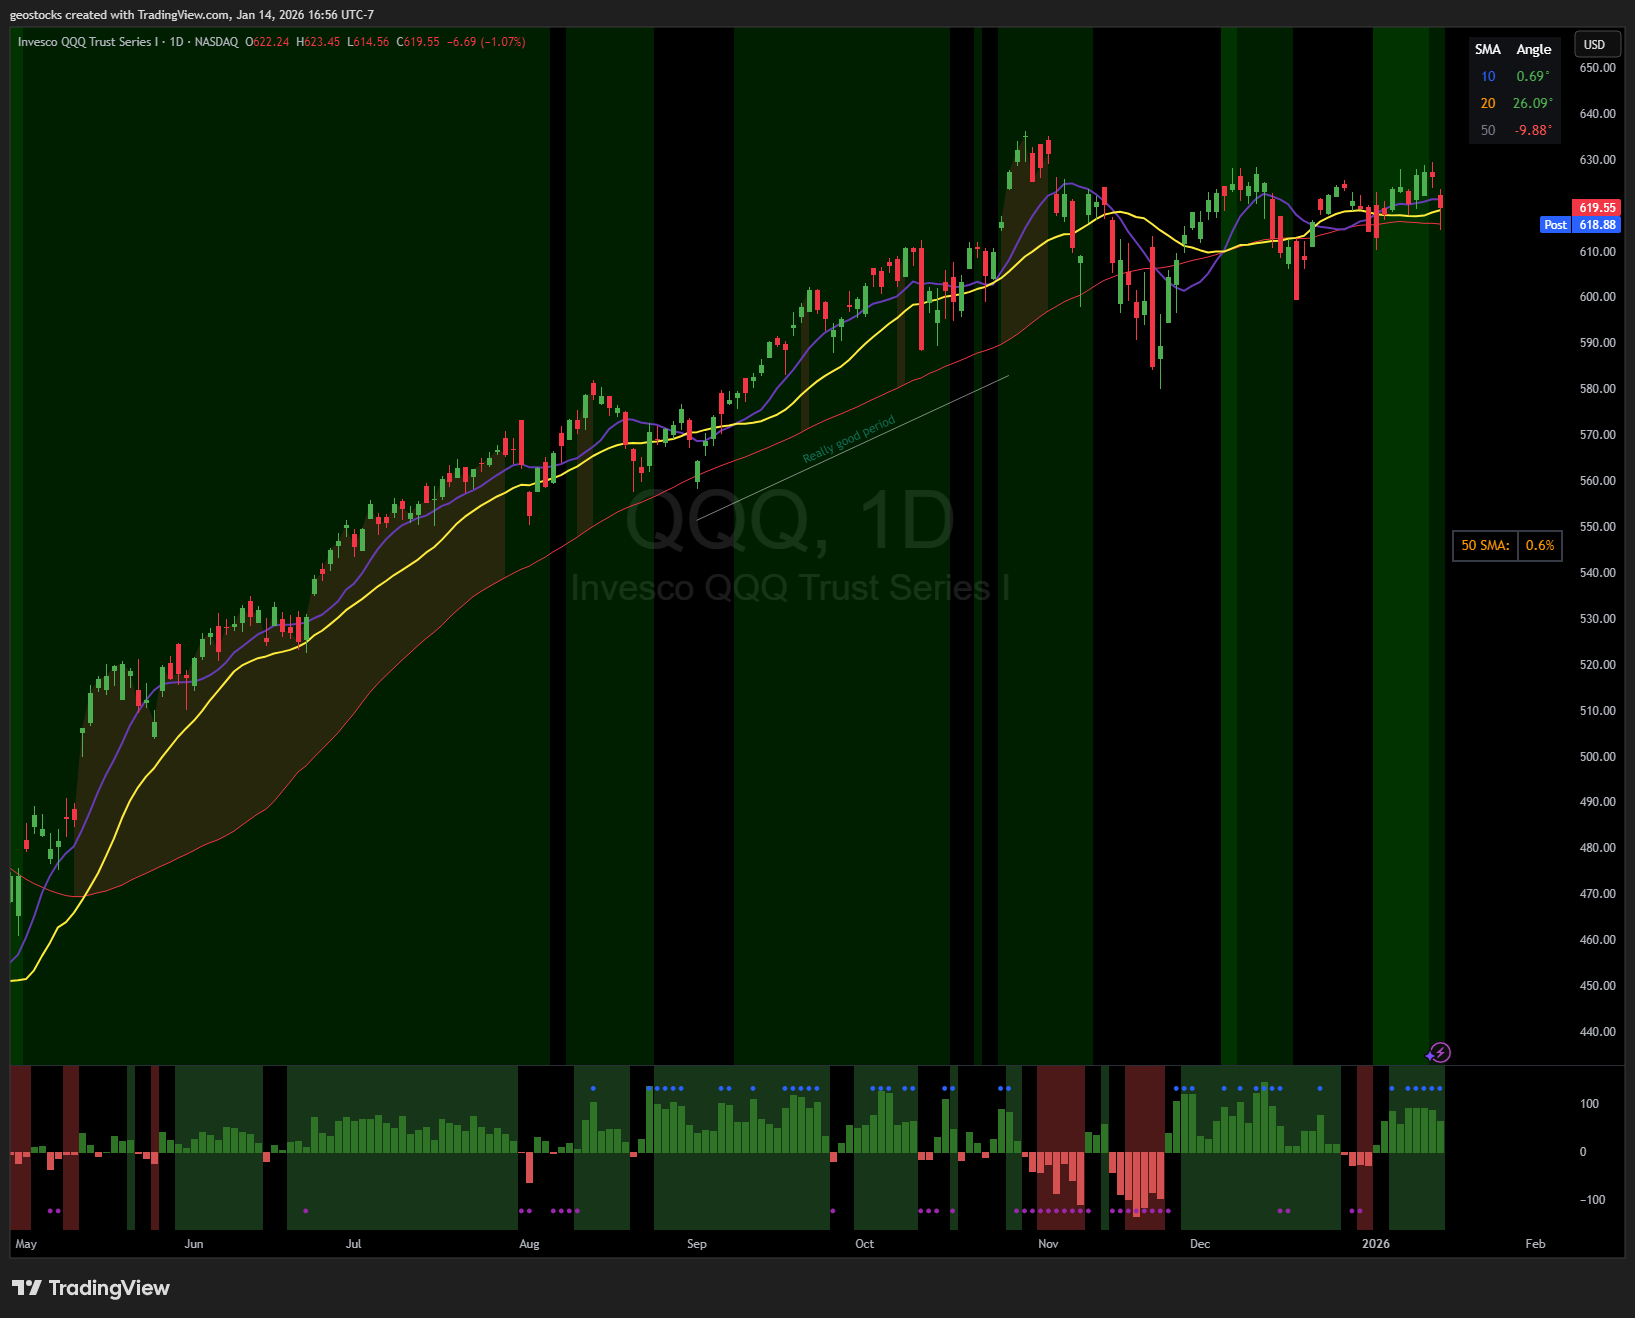Open the USD currency selector
This screenshot has height=1318, width=1635.
1596,44
